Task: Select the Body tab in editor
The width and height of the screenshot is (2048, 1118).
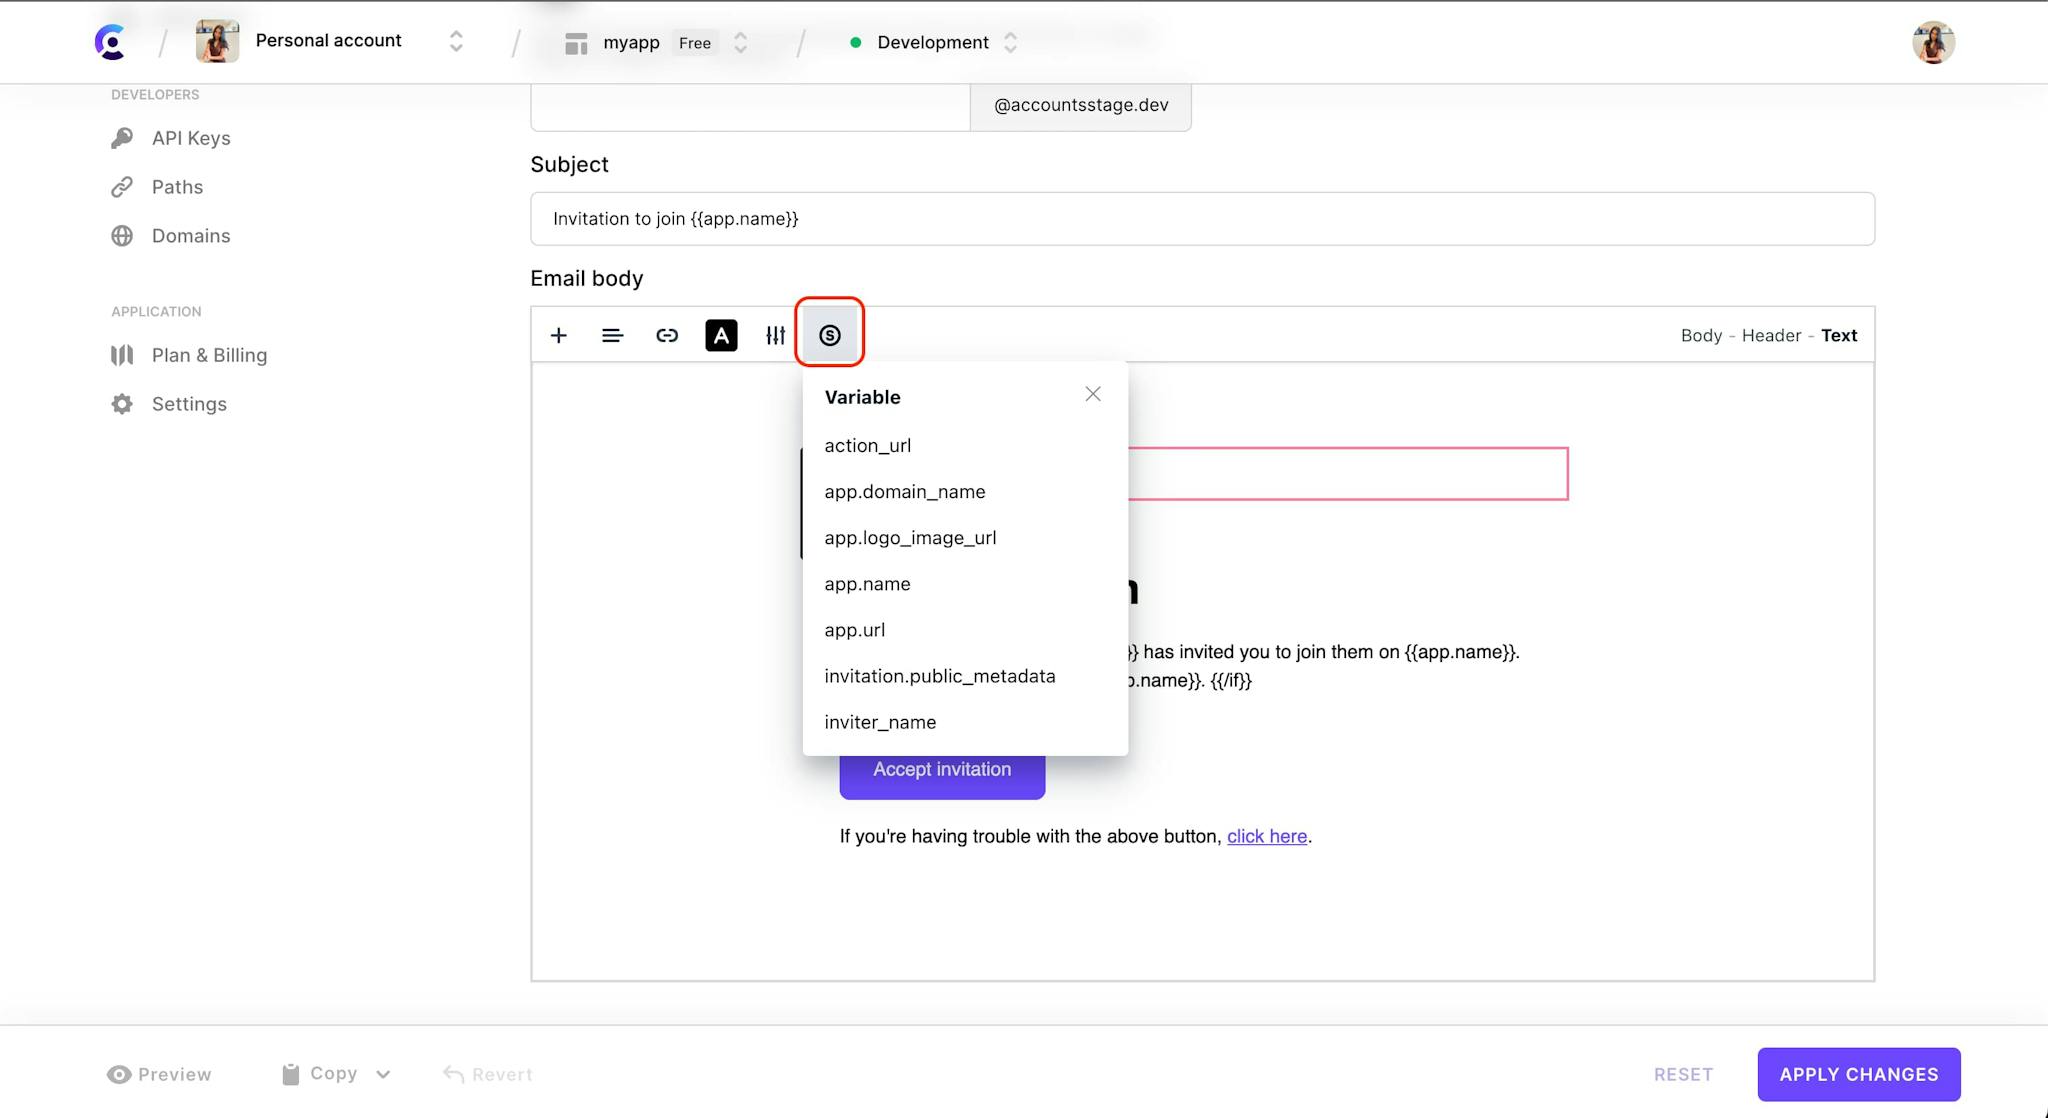Action: 1700,335
